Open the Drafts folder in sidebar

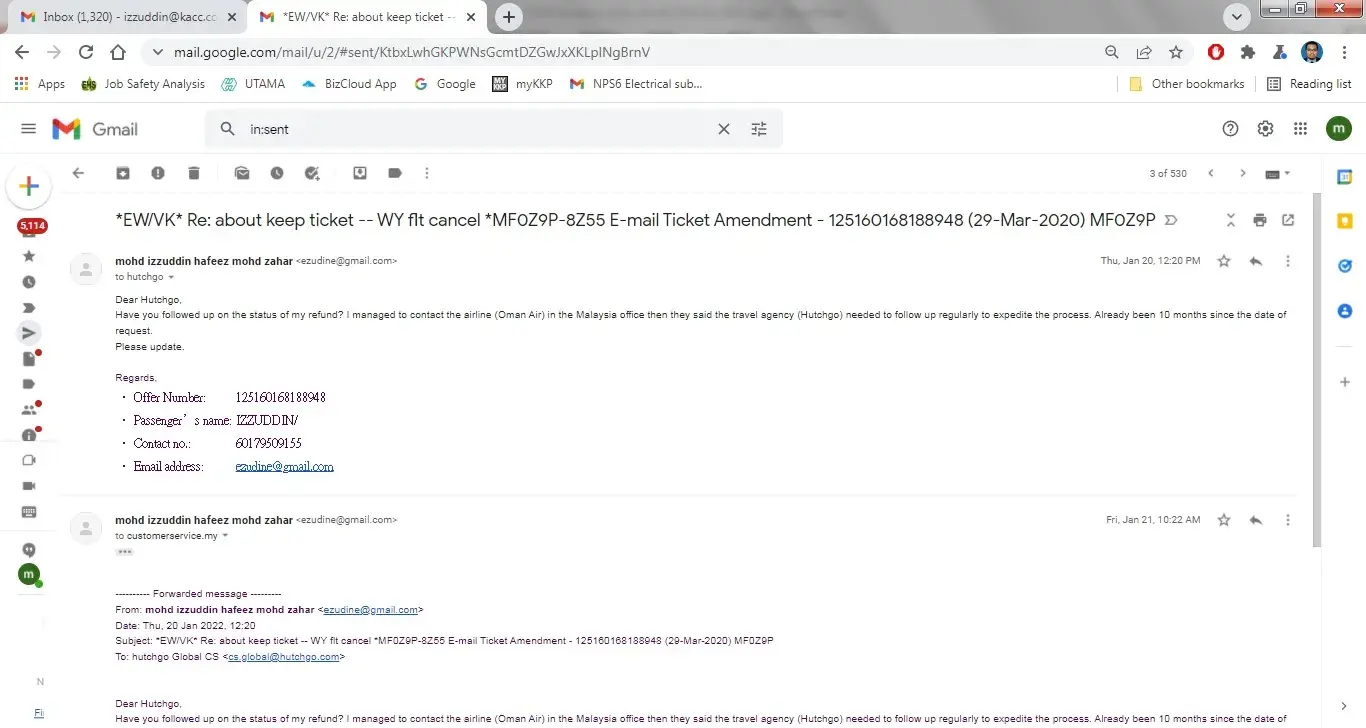click(x=29, y=358)
